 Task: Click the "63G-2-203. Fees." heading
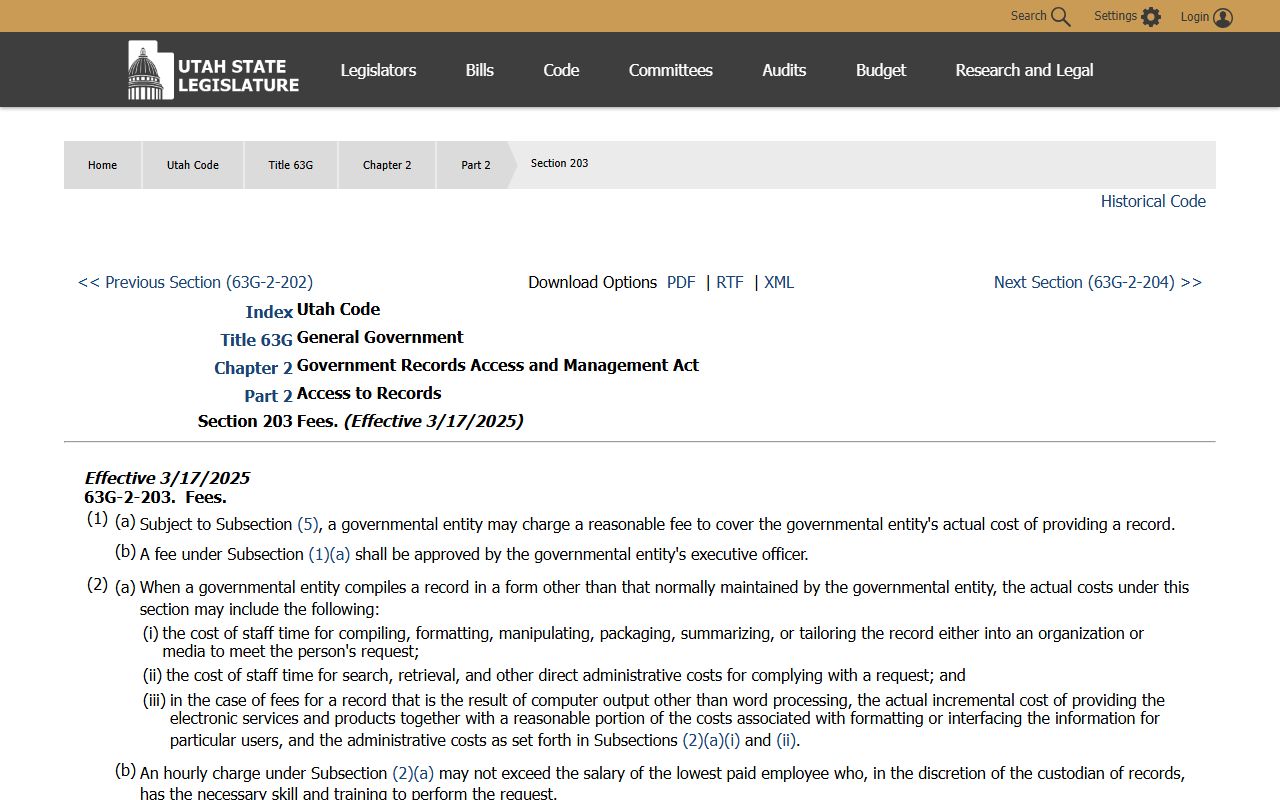pyautogui.click(x=155, y=497)
